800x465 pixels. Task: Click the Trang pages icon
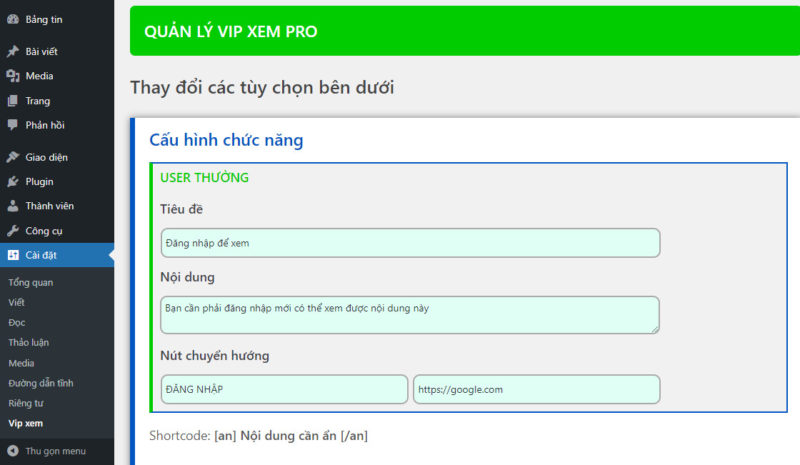13,101
